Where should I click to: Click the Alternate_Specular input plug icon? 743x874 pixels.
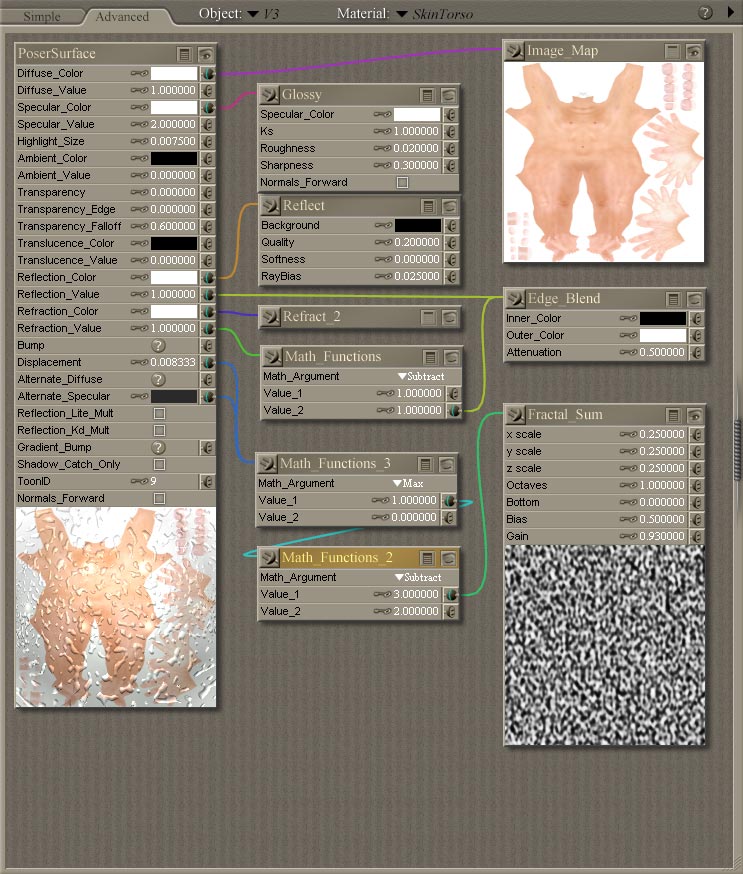pyautogui.click(x=208, y=396)
